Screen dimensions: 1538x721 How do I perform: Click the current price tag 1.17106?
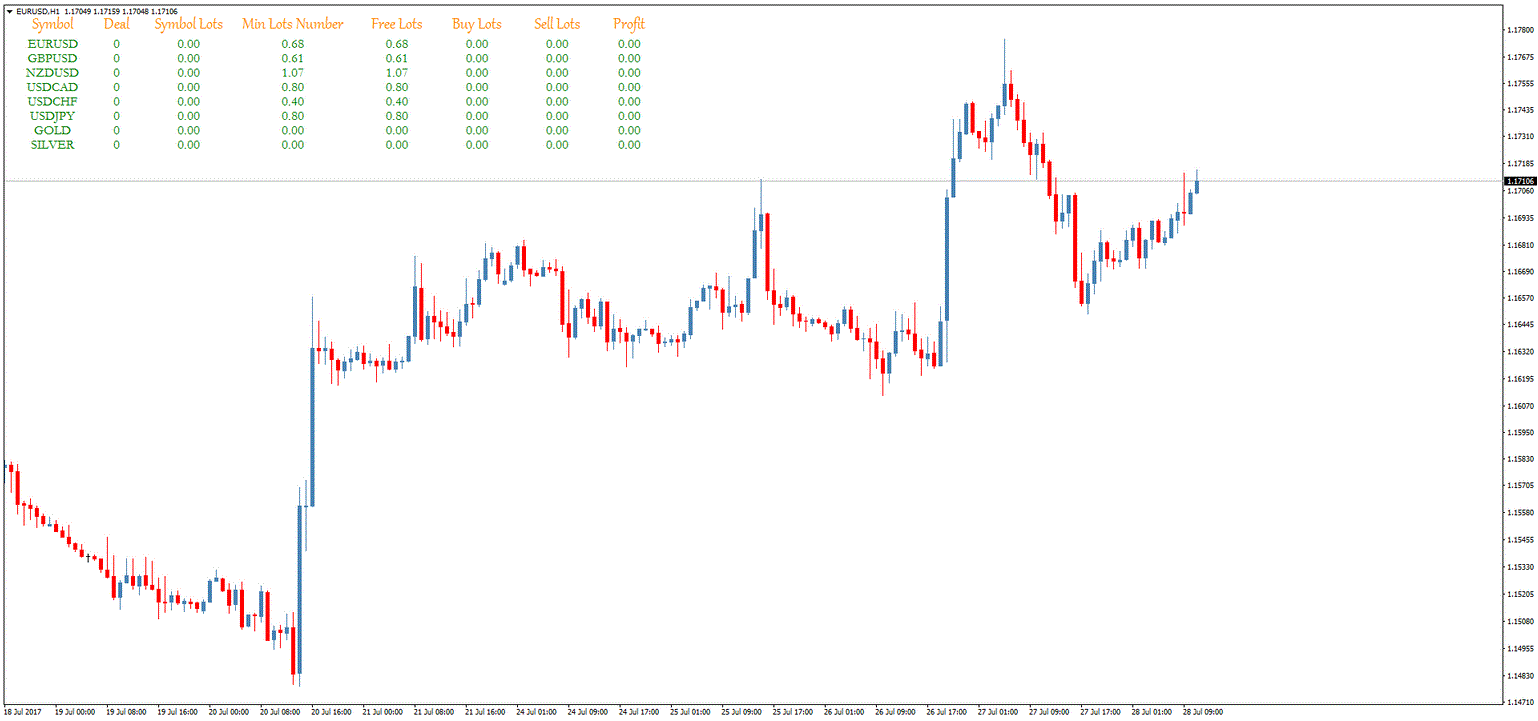point(1519,181)
